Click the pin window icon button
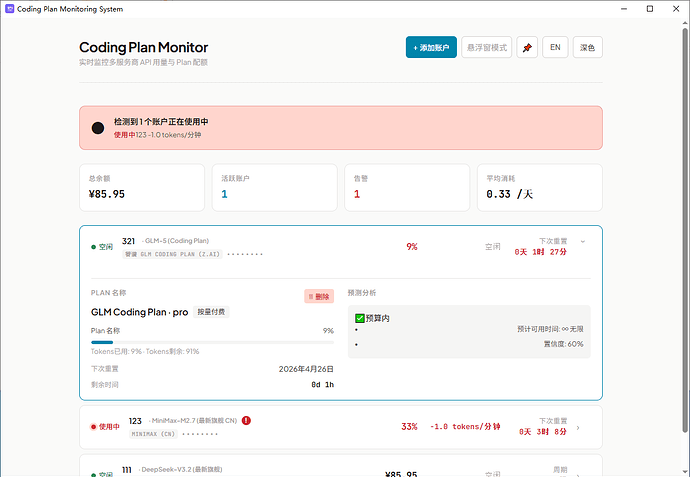 pyautogui.click(x=527, y=47)
